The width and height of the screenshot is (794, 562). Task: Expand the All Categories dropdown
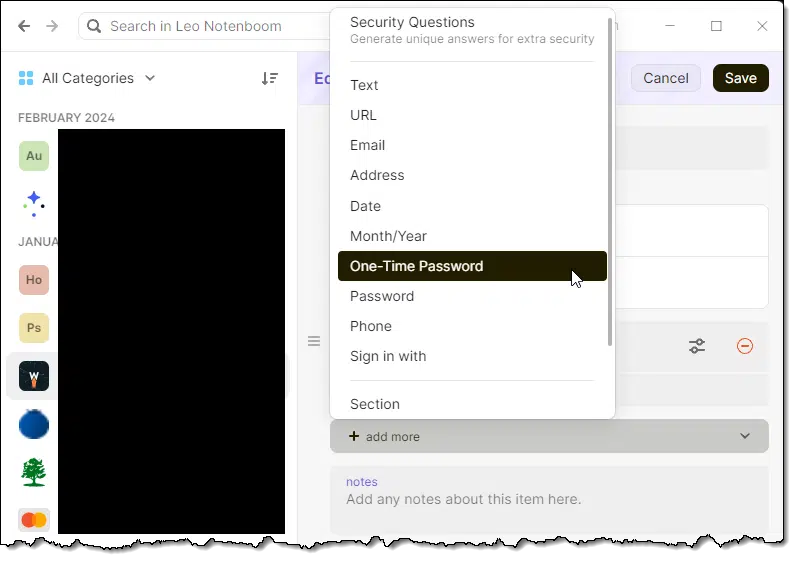[87, 78]
